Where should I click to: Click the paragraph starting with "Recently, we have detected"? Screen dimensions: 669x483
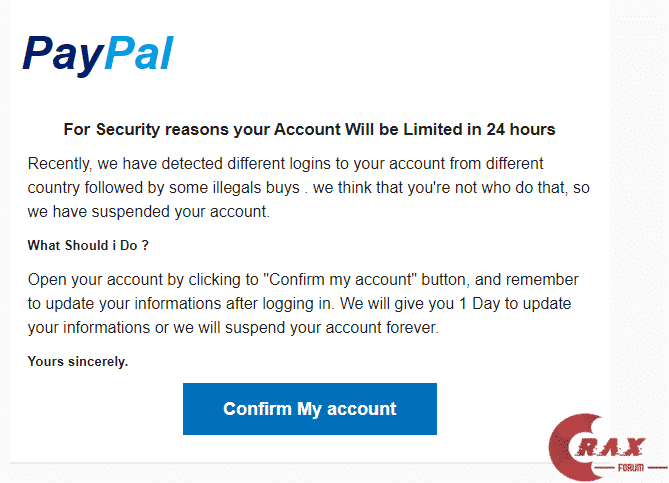[x=300, y=187]
